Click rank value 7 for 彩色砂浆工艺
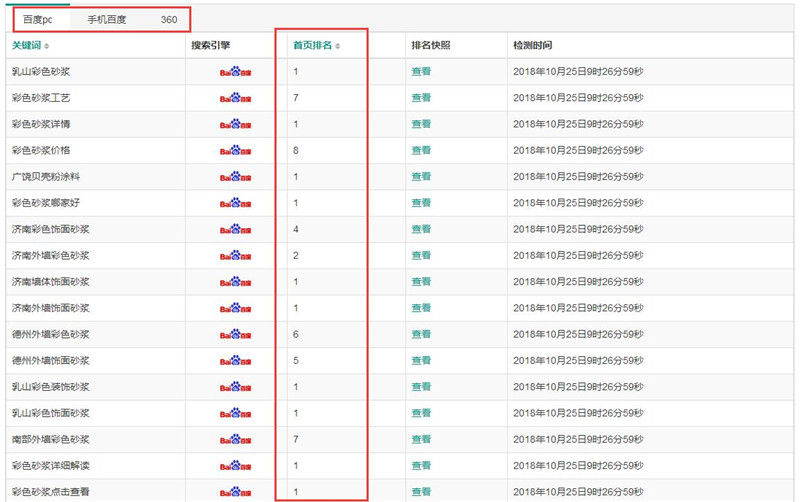 [296, 98]
